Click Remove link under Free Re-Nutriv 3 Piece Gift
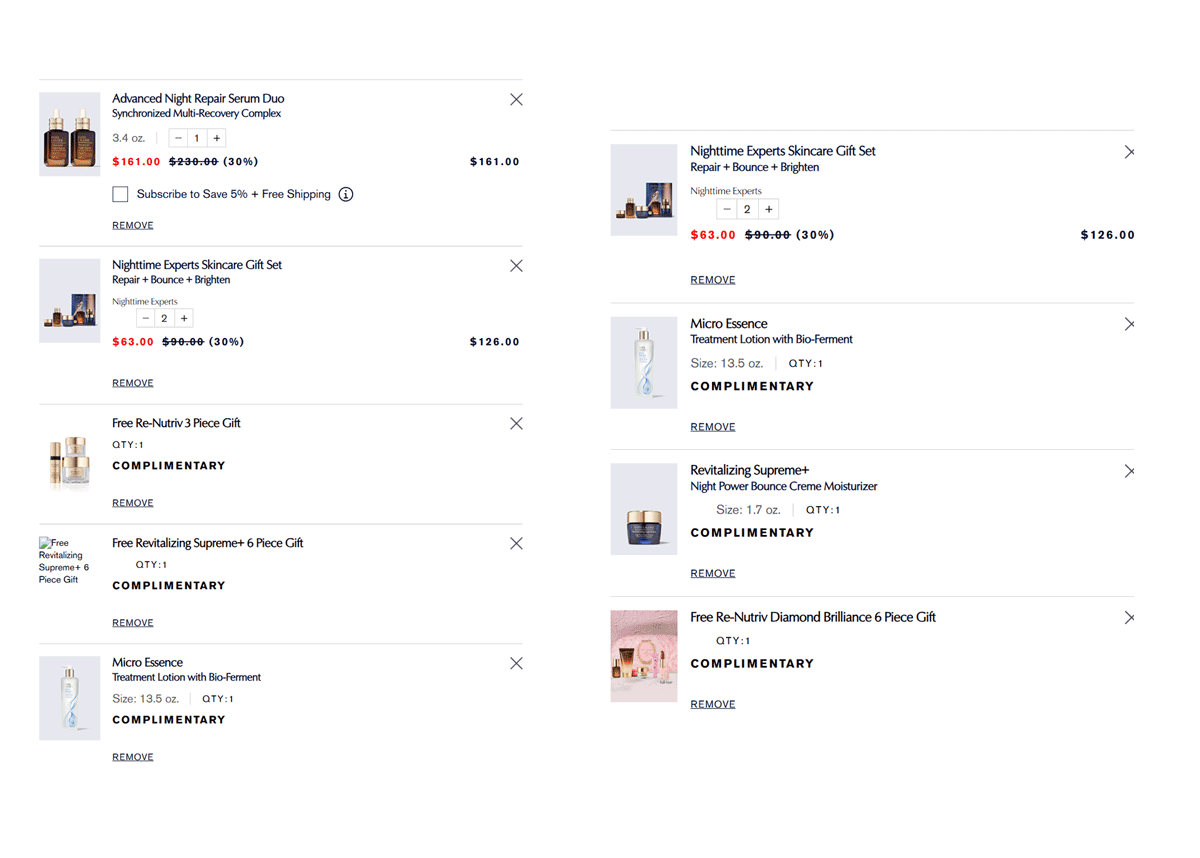Image resolution: width=1200 pixels, height=858 pixels. (x=133, y=503)
